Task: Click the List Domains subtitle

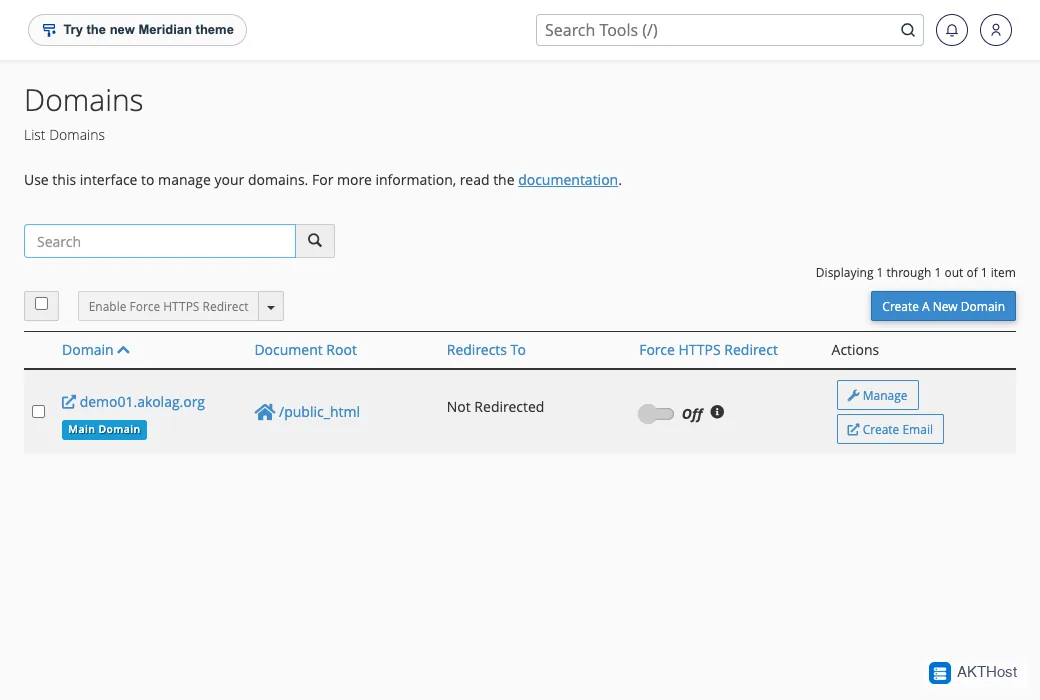Action: (64, 135)
